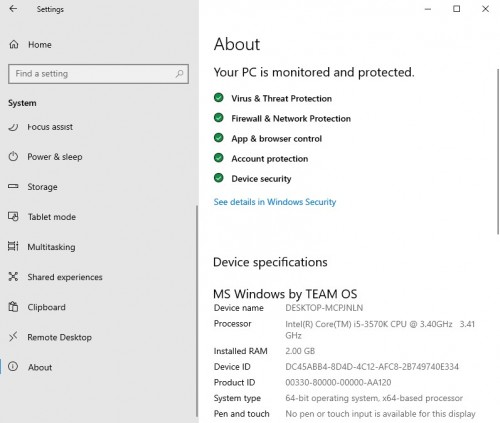Click the search magnifier icon

[x=179, y=74]
